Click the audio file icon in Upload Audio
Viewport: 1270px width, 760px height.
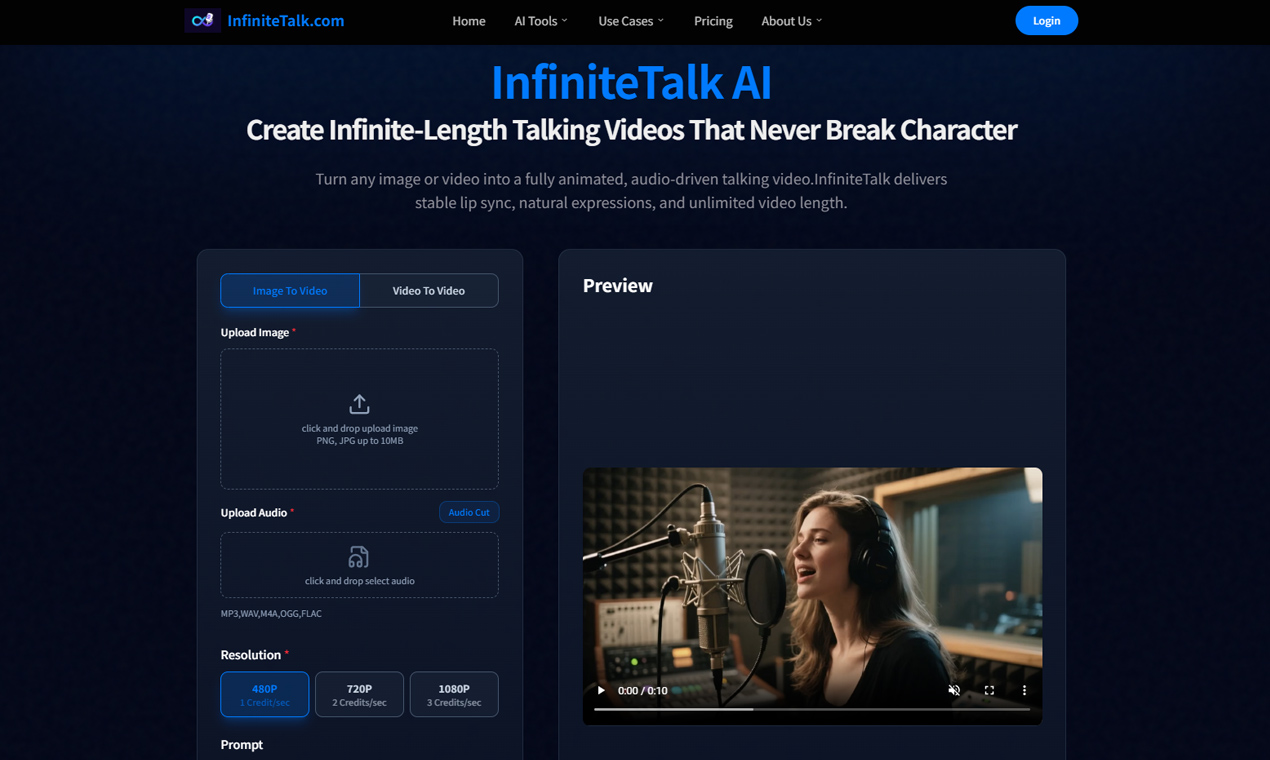click(359, 557)
